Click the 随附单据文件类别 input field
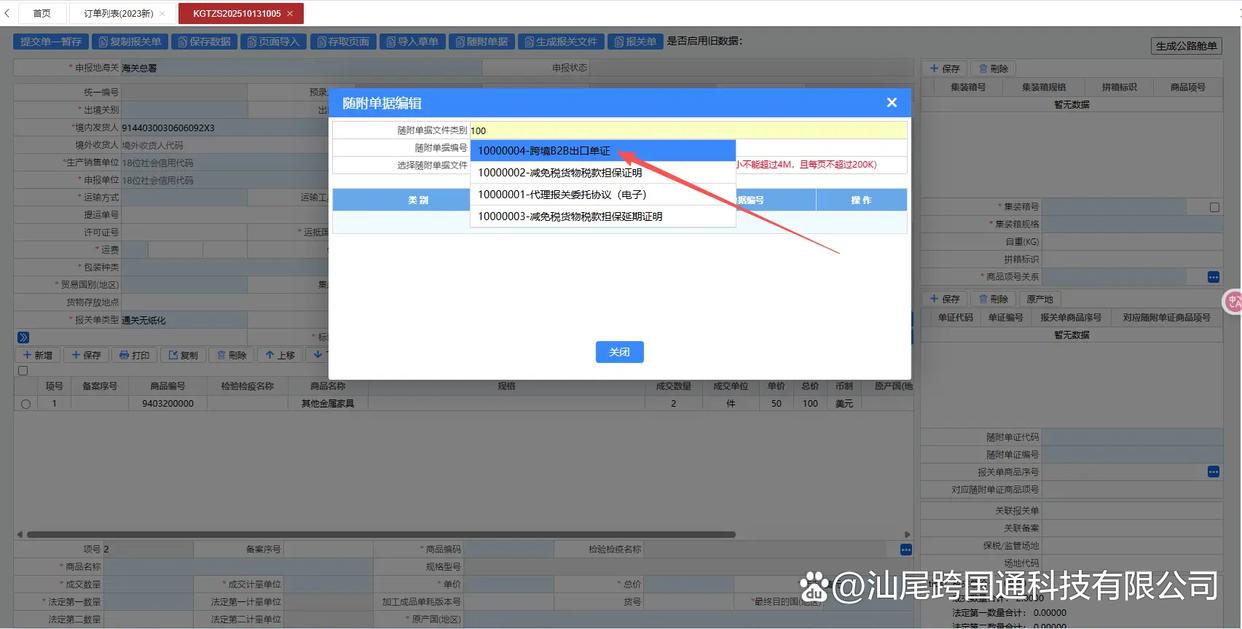Viewport: 1242px width, 629px height. click(687, 130)
